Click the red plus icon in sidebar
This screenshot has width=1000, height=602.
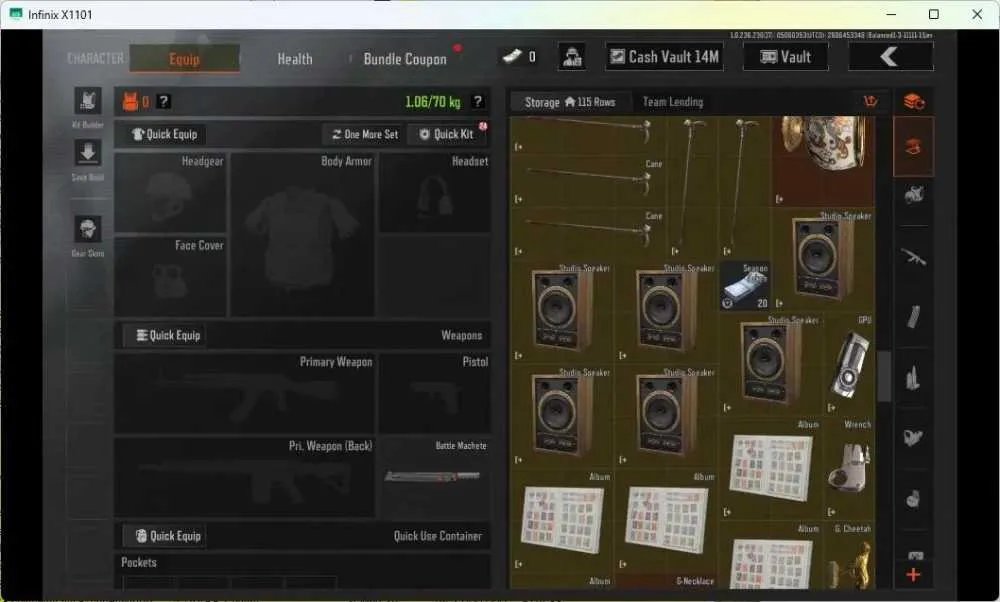point(913,575)
